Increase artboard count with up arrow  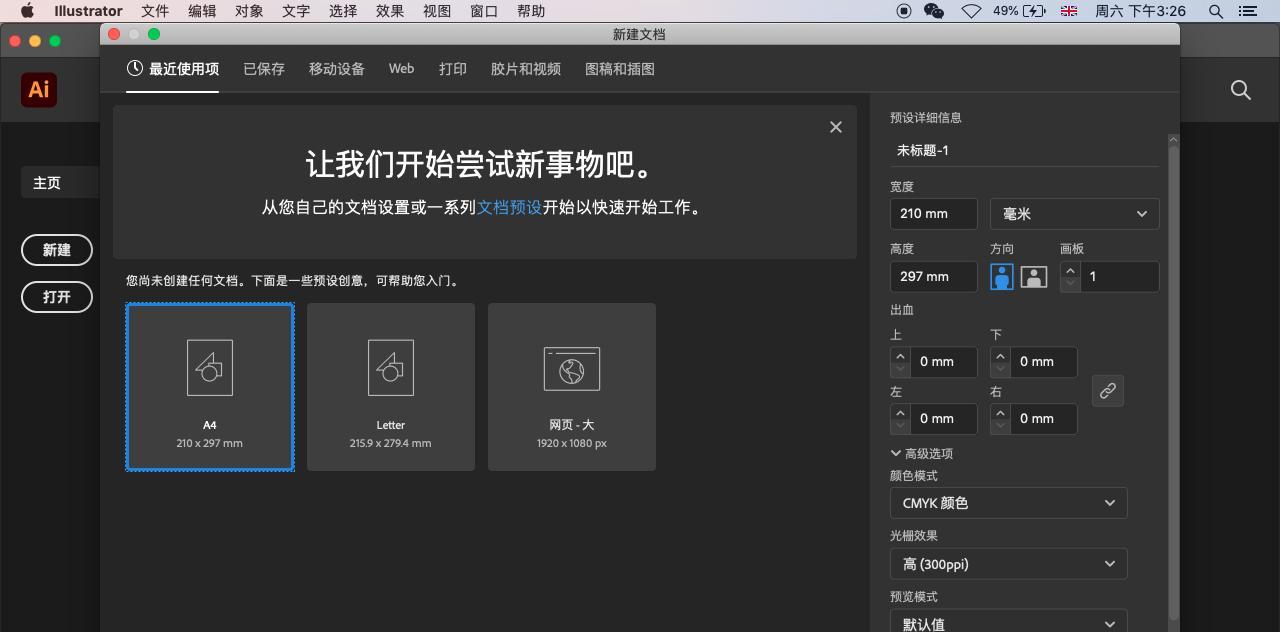point(1070,270)
